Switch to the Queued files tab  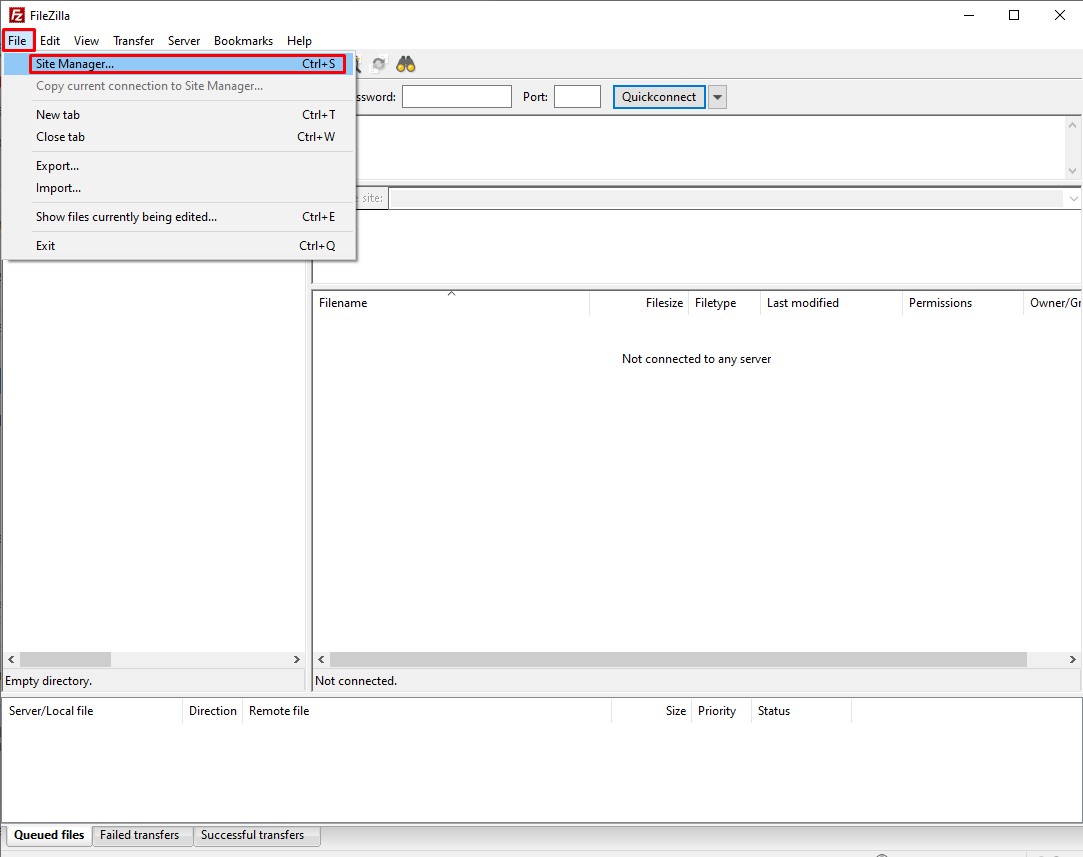[49, 835]
